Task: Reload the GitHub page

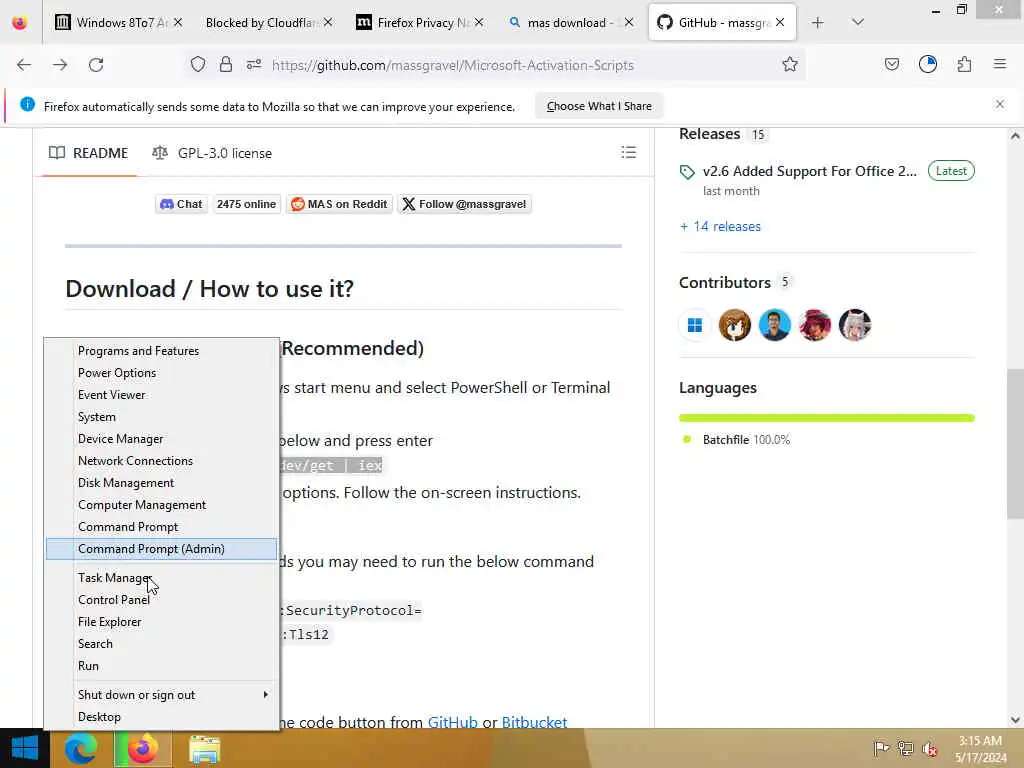Action: click(96, 65)
